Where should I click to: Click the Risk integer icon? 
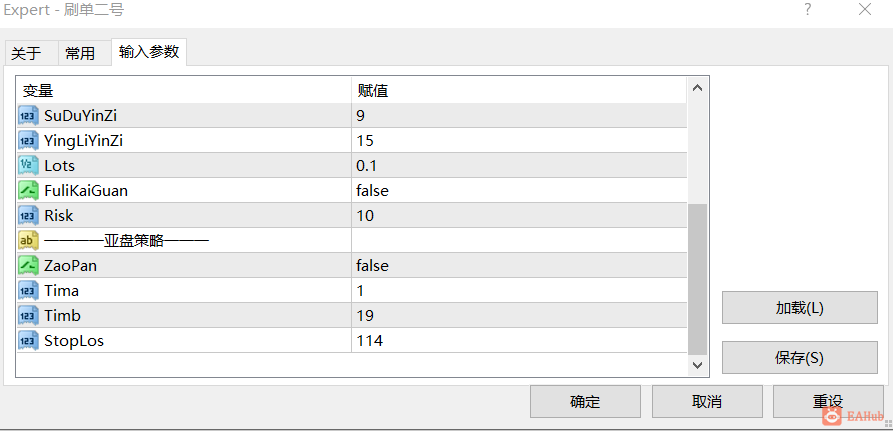(x=28, y=216)
